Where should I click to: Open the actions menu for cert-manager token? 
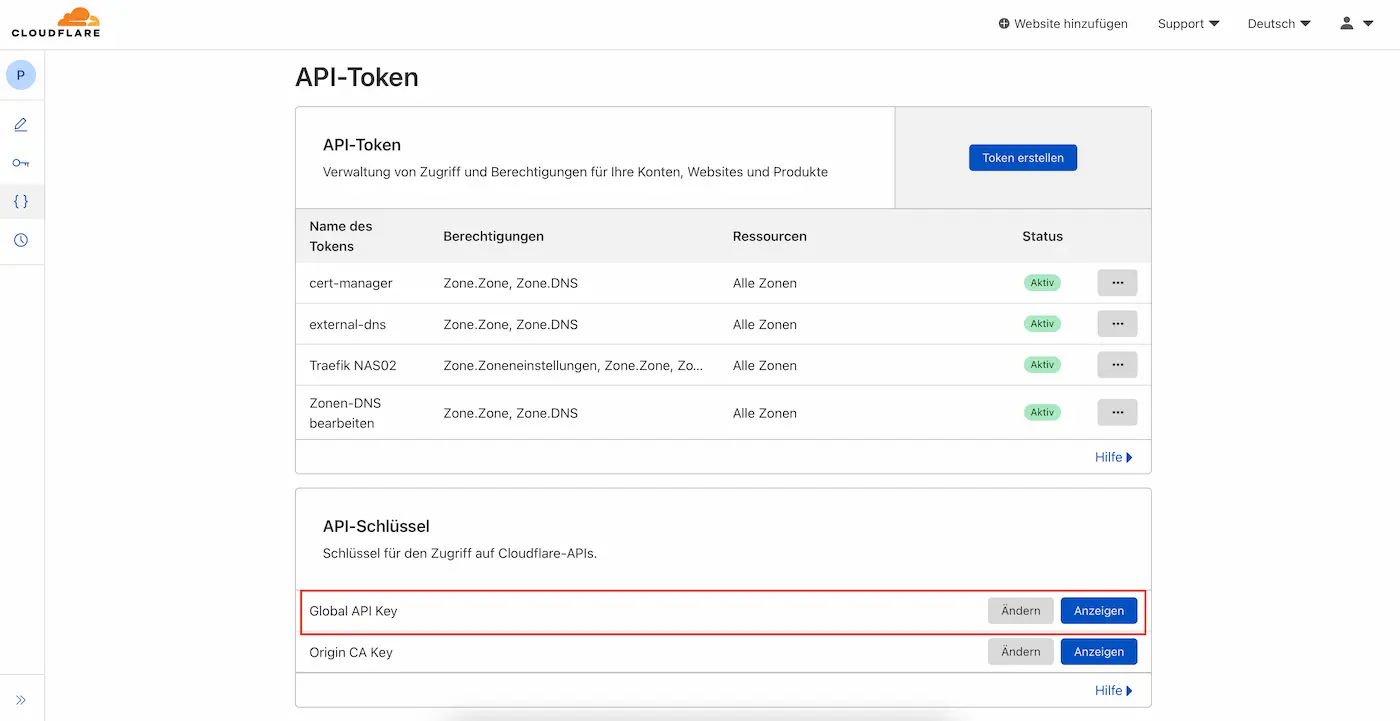(x=1117, y=282)
